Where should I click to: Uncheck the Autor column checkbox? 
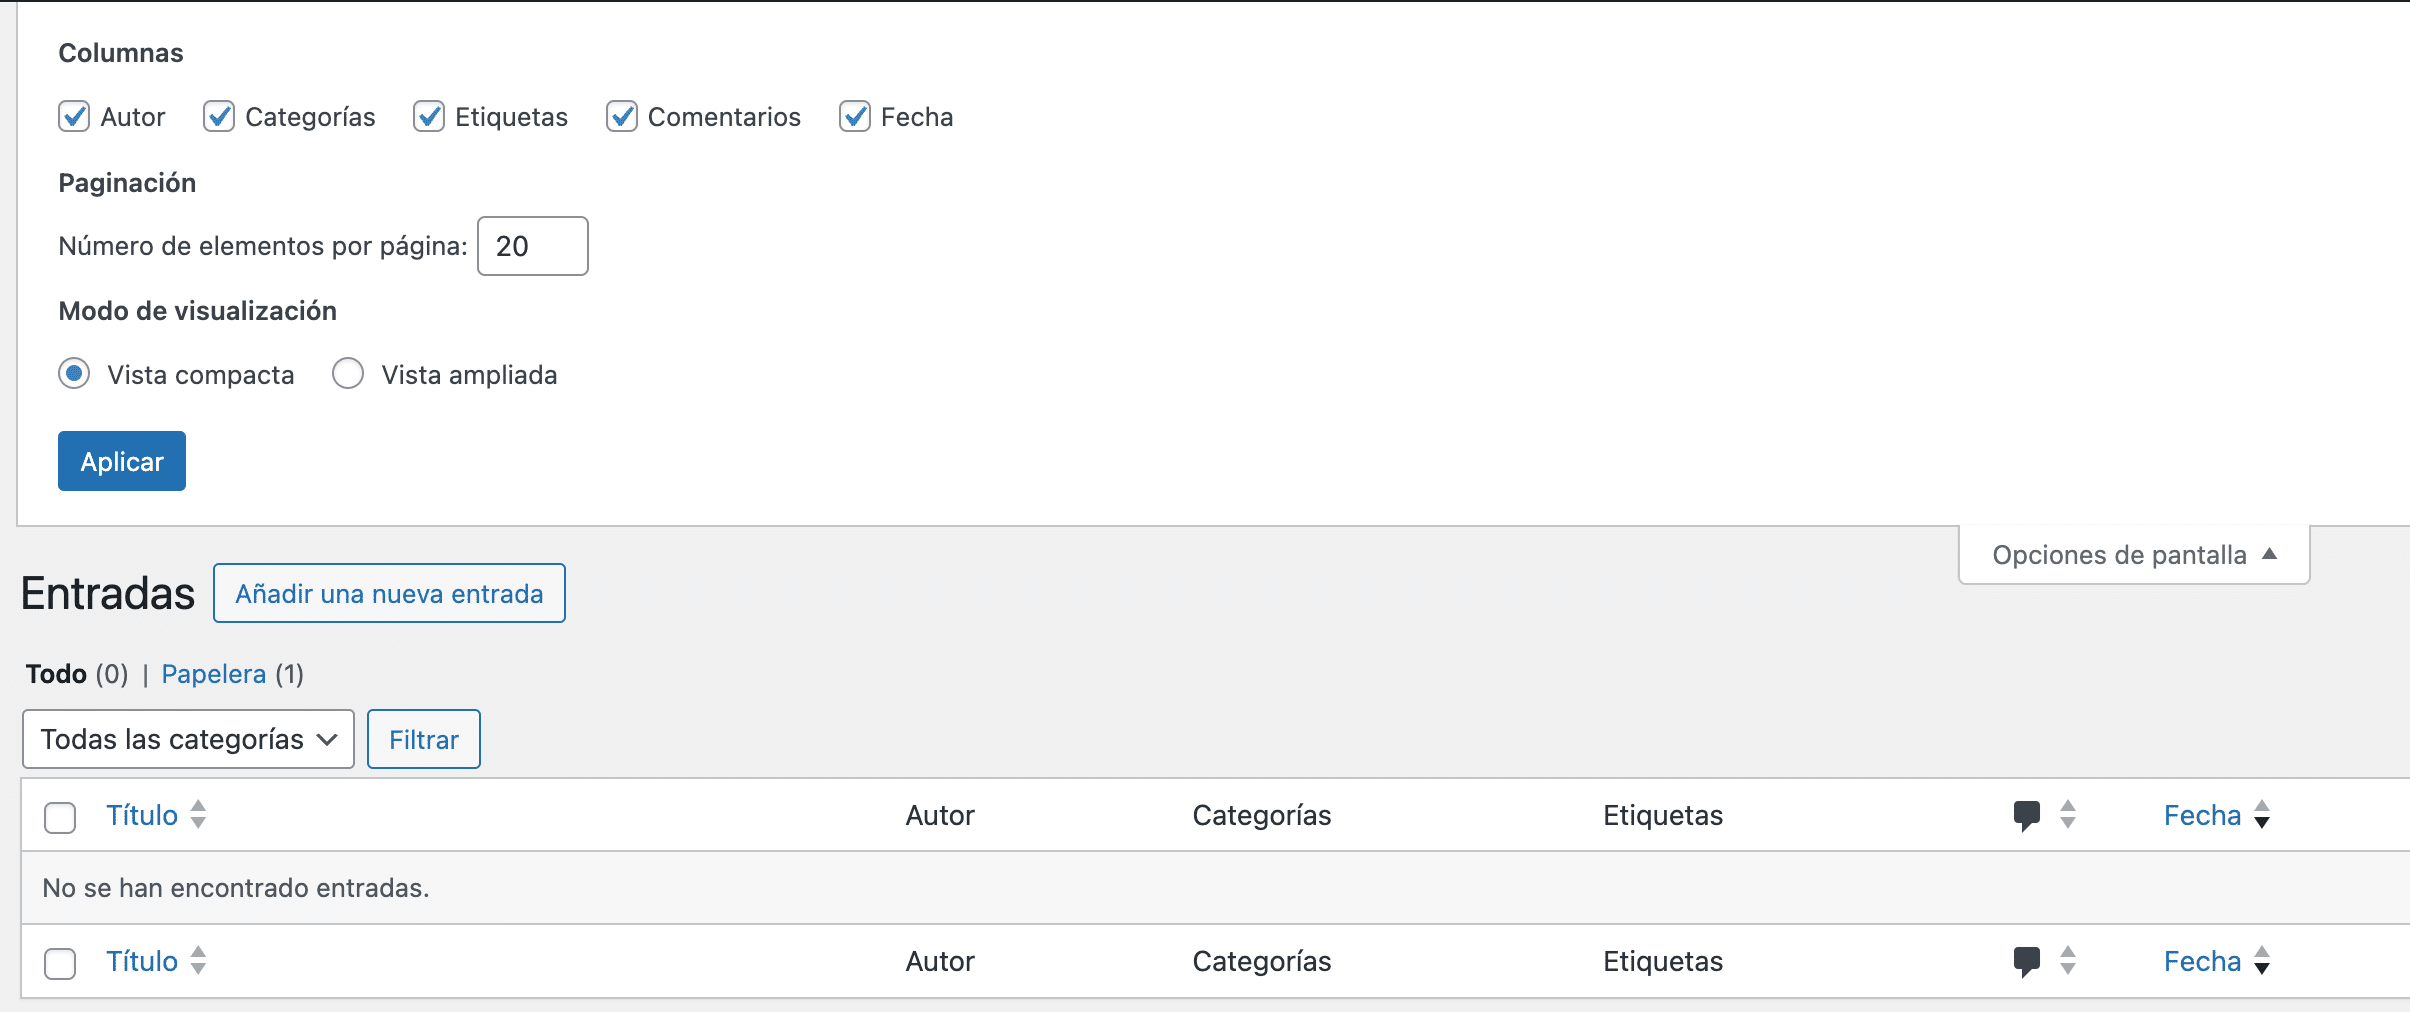coord(74,117)
